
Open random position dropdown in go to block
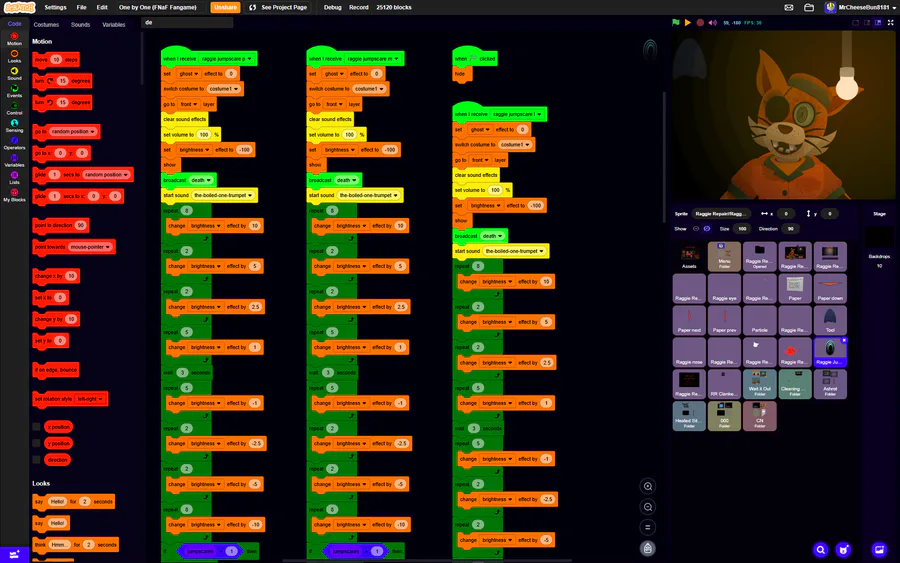[x=72, y=131]
